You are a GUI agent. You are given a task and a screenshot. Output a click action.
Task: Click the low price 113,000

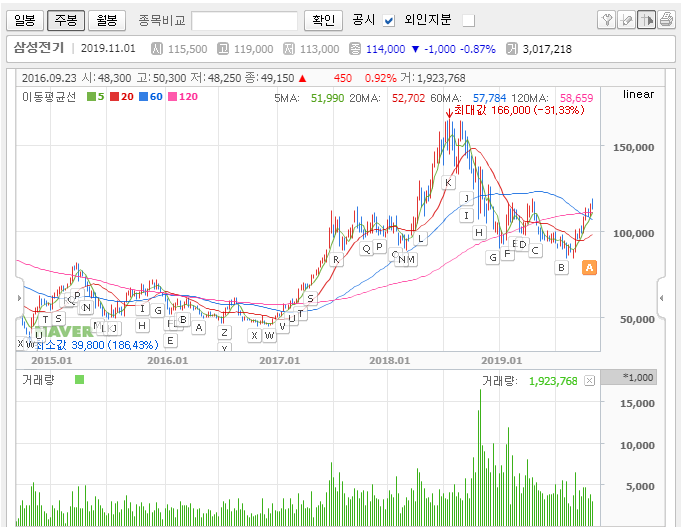tap(319, 49)
